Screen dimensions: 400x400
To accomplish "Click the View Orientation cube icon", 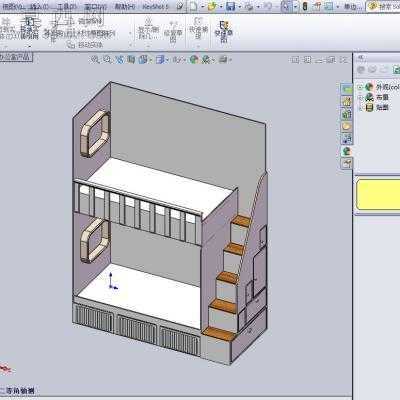I will point(143,60).
